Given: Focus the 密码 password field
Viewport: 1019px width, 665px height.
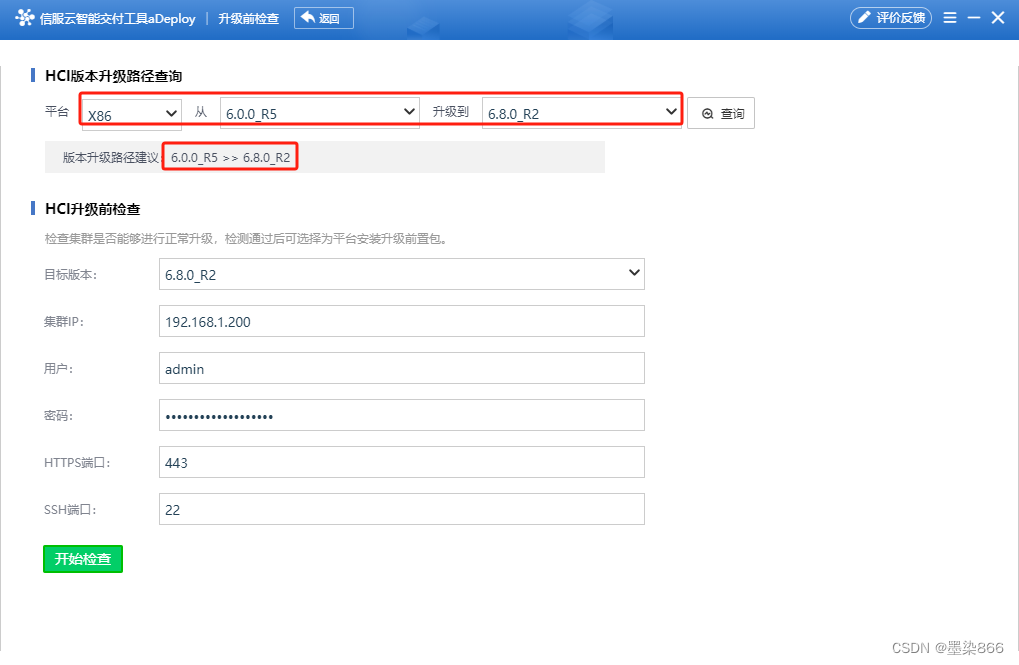Looking at the screenshot, I should click(x=402, y=415).
